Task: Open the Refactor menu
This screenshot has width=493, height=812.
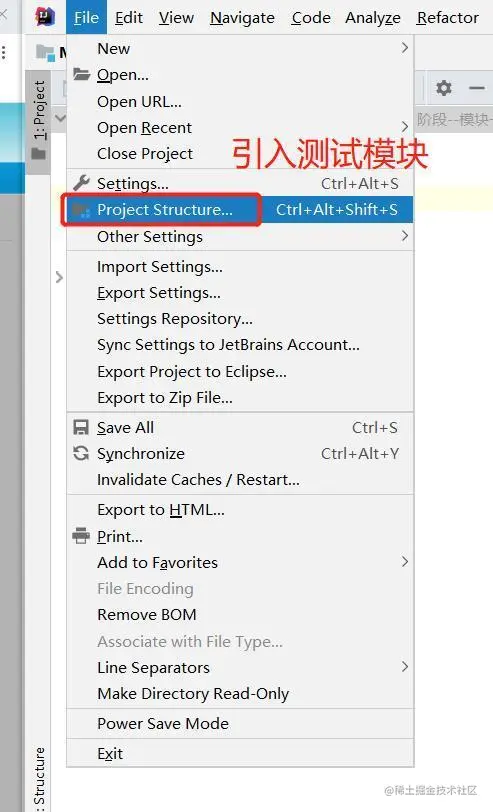Action: 448,18
